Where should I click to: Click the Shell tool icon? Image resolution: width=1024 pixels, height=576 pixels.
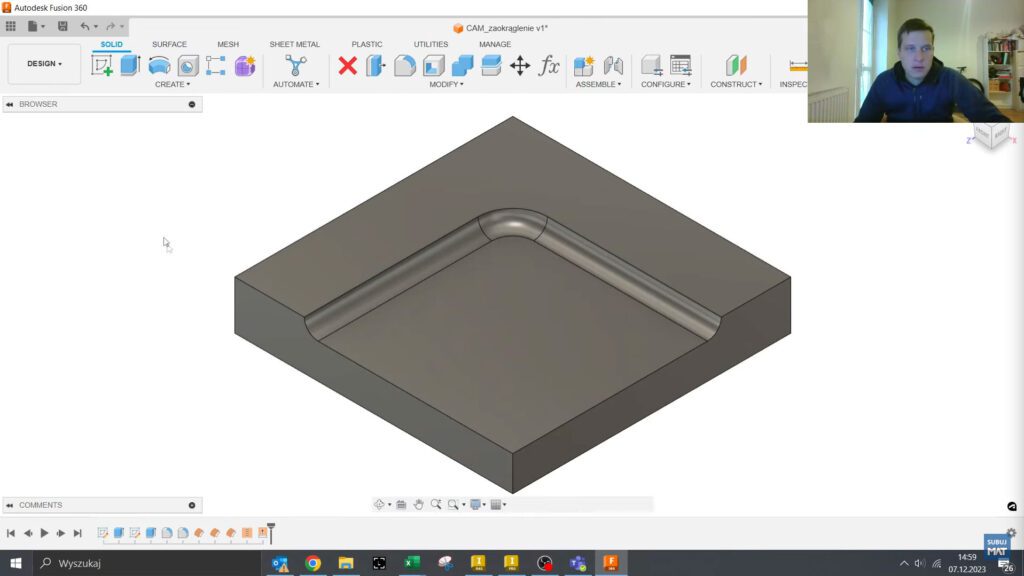point(433,66)
